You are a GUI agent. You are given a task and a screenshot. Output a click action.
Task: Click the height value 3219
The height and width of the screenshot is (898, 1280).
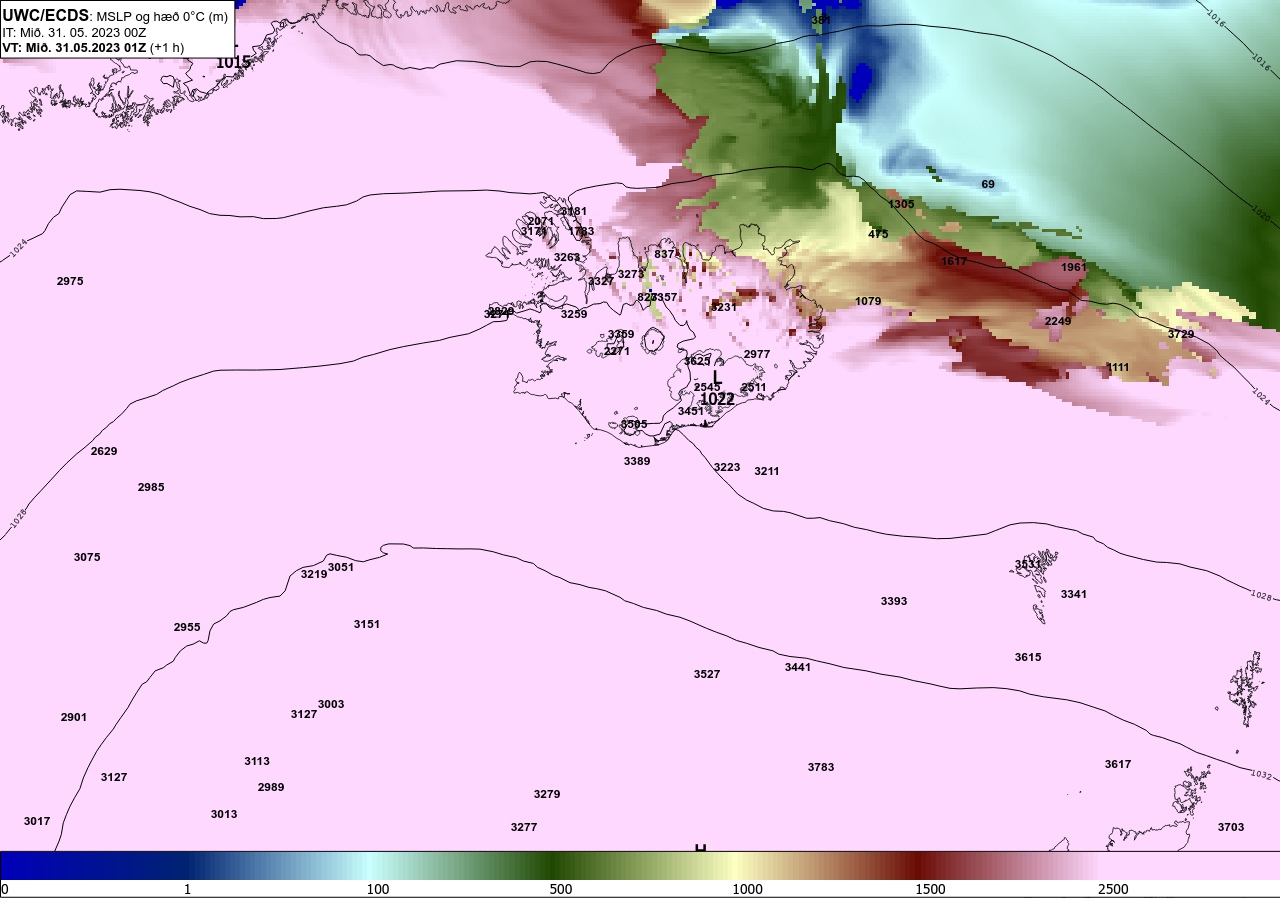314,574
